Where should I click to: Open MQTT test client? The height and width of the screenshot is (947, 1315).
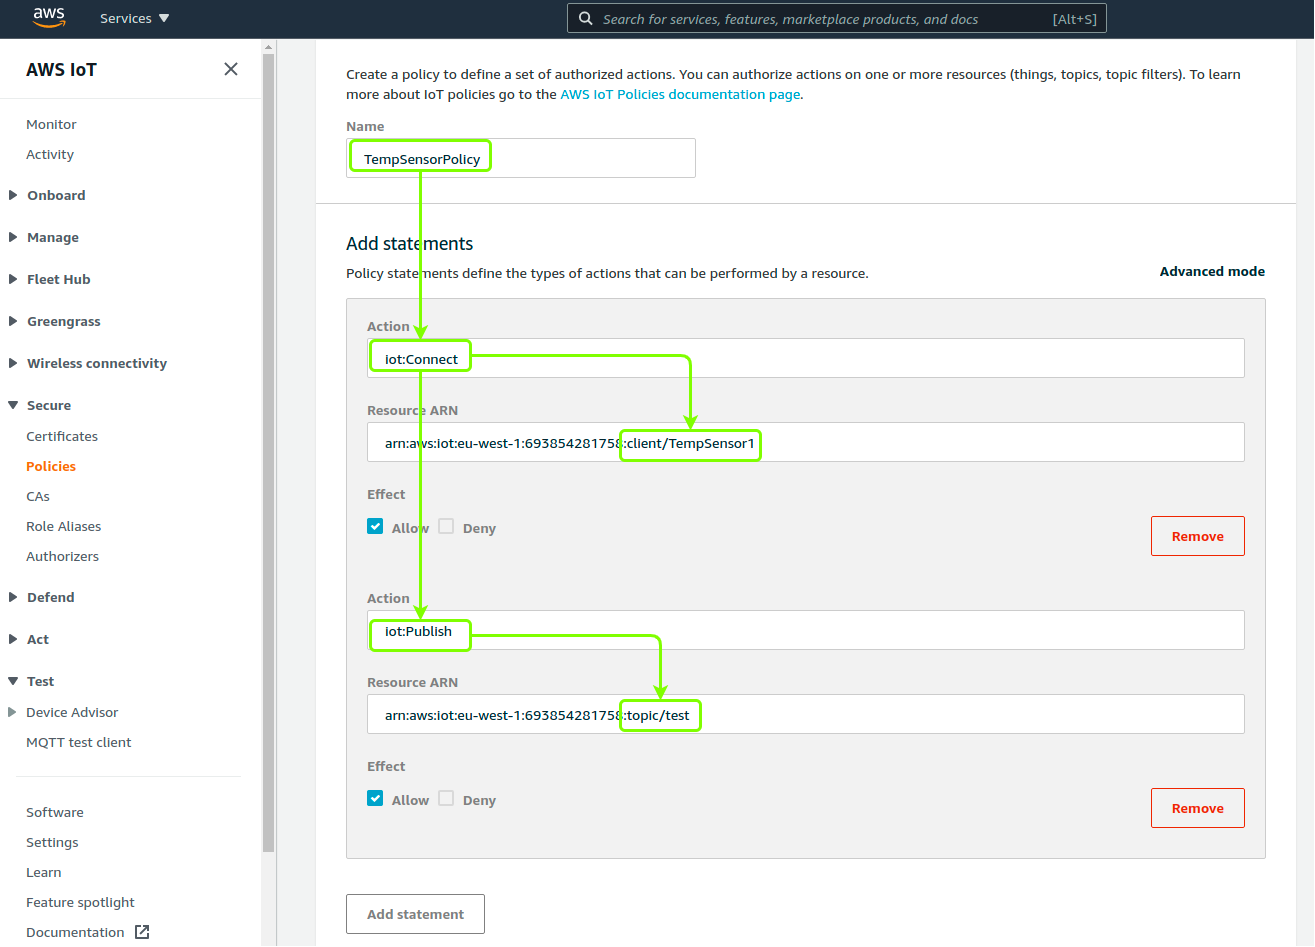point(79,742)
